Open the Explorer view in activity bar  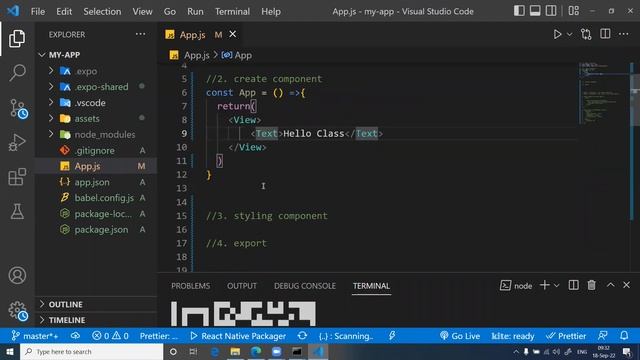(x=17, y=38)
